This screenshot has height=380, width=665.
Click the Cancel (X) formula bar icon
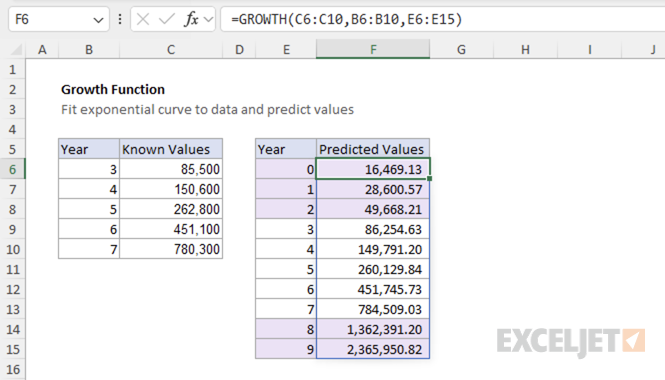[143, 19]
